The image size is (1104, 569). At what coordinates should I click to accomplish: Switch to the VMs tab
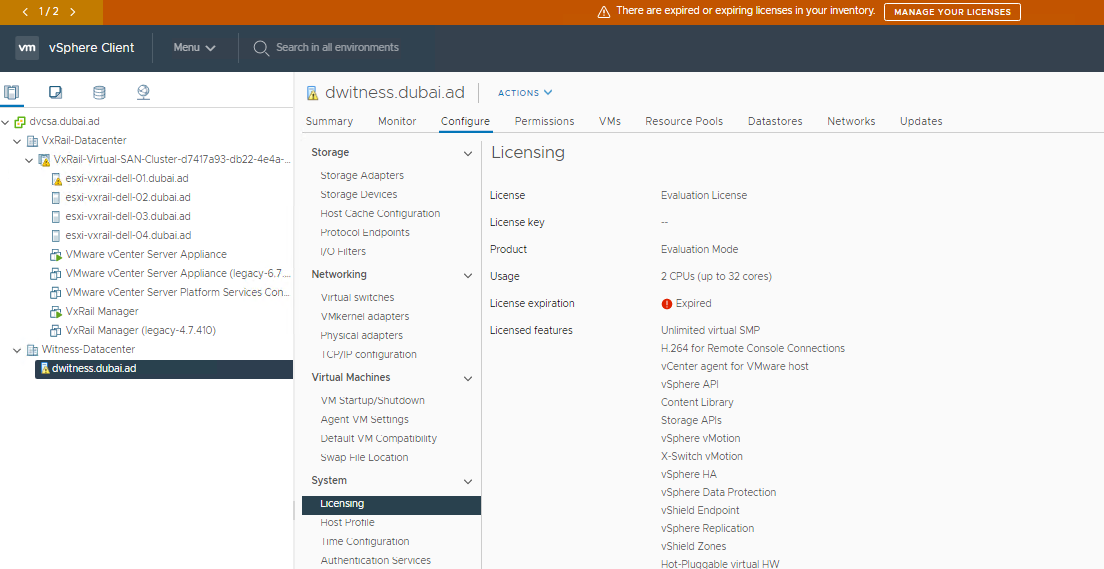(x=610, y=121)
